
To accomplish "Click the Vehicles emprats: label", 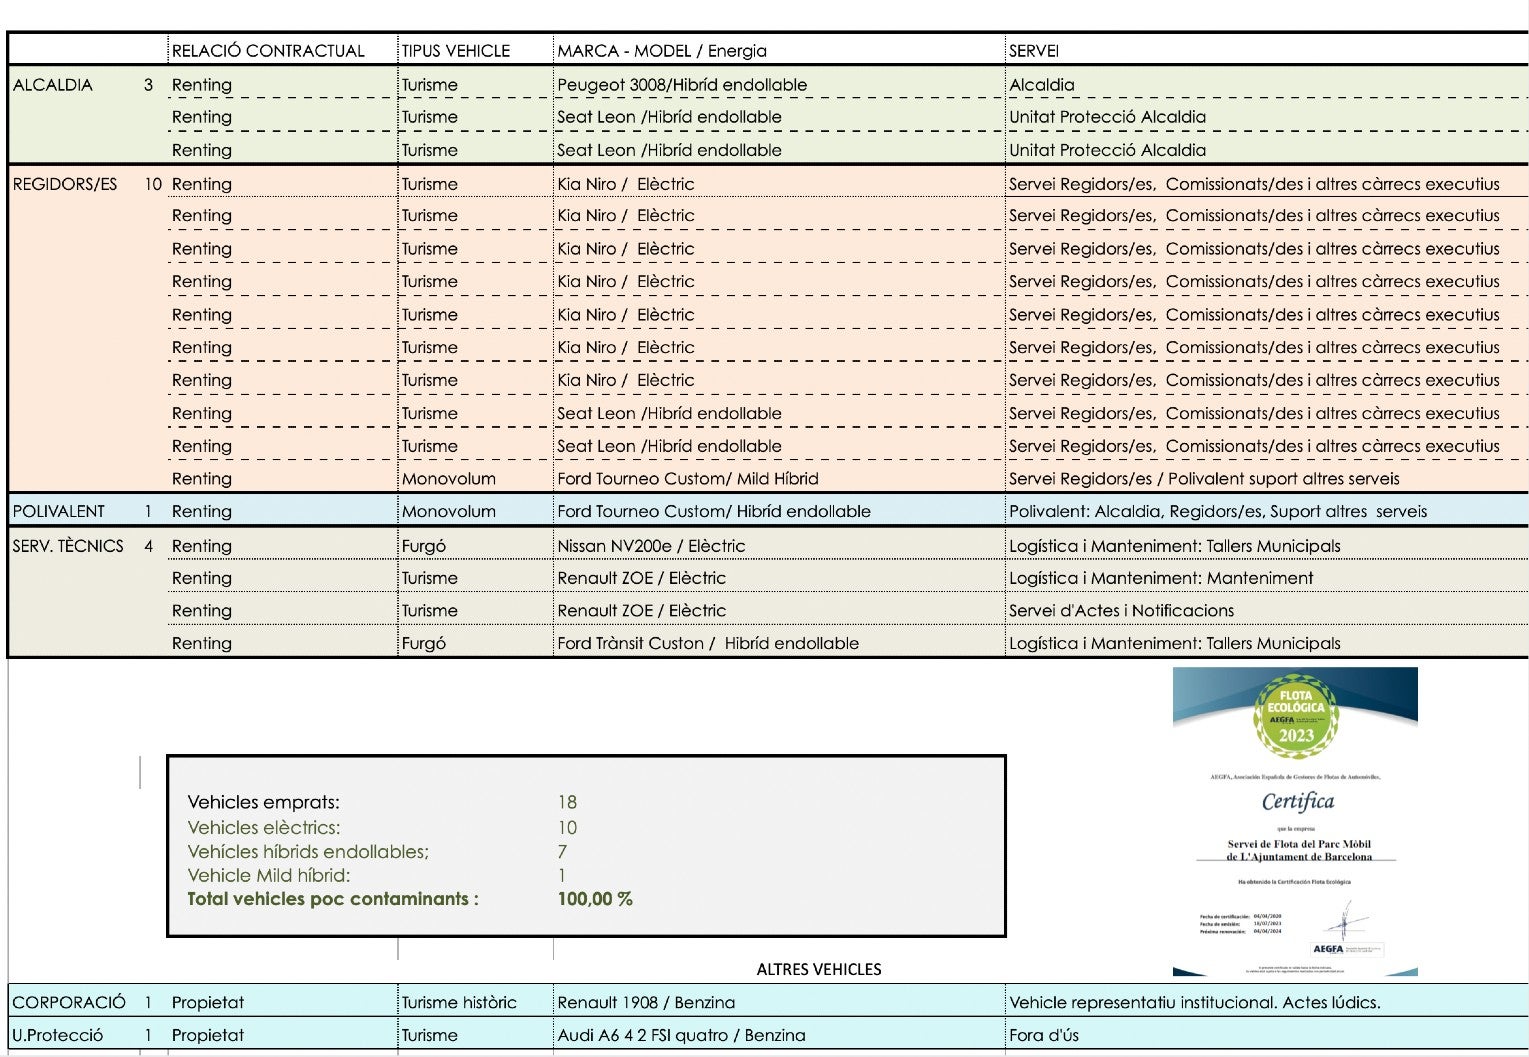I will 264,802.
